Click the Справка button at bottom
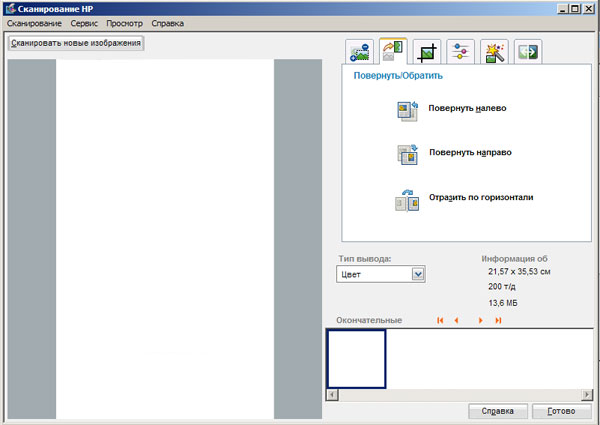The image size is (600, 425). tap(497, 411)
